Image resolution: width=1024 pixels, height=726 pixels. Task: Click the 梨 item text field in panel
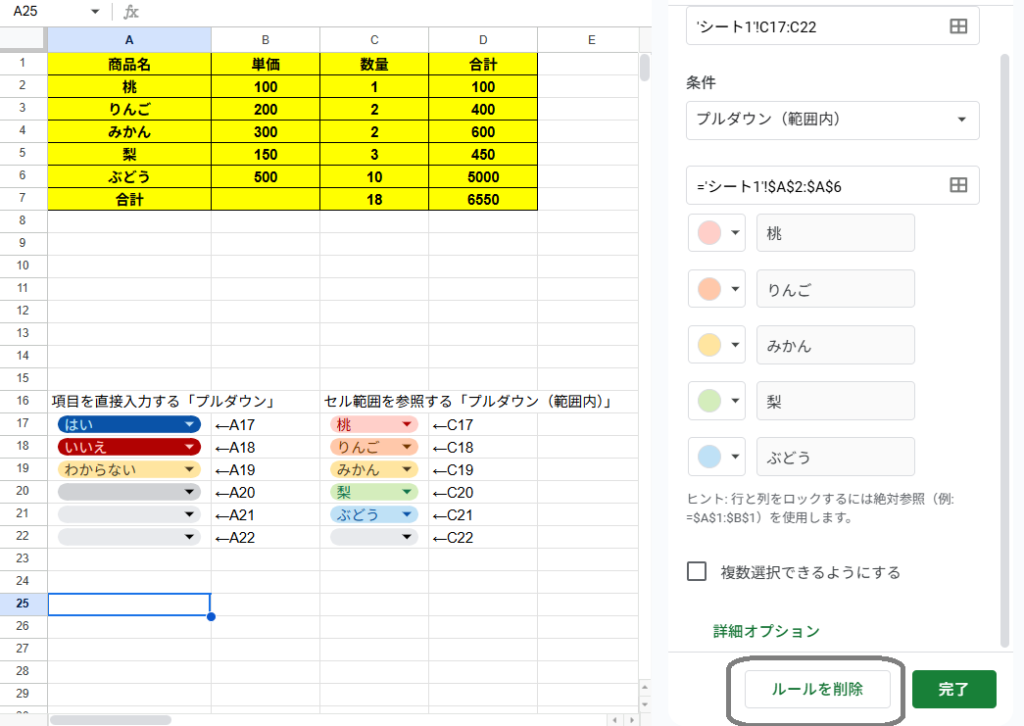click(x=835, y=400)
